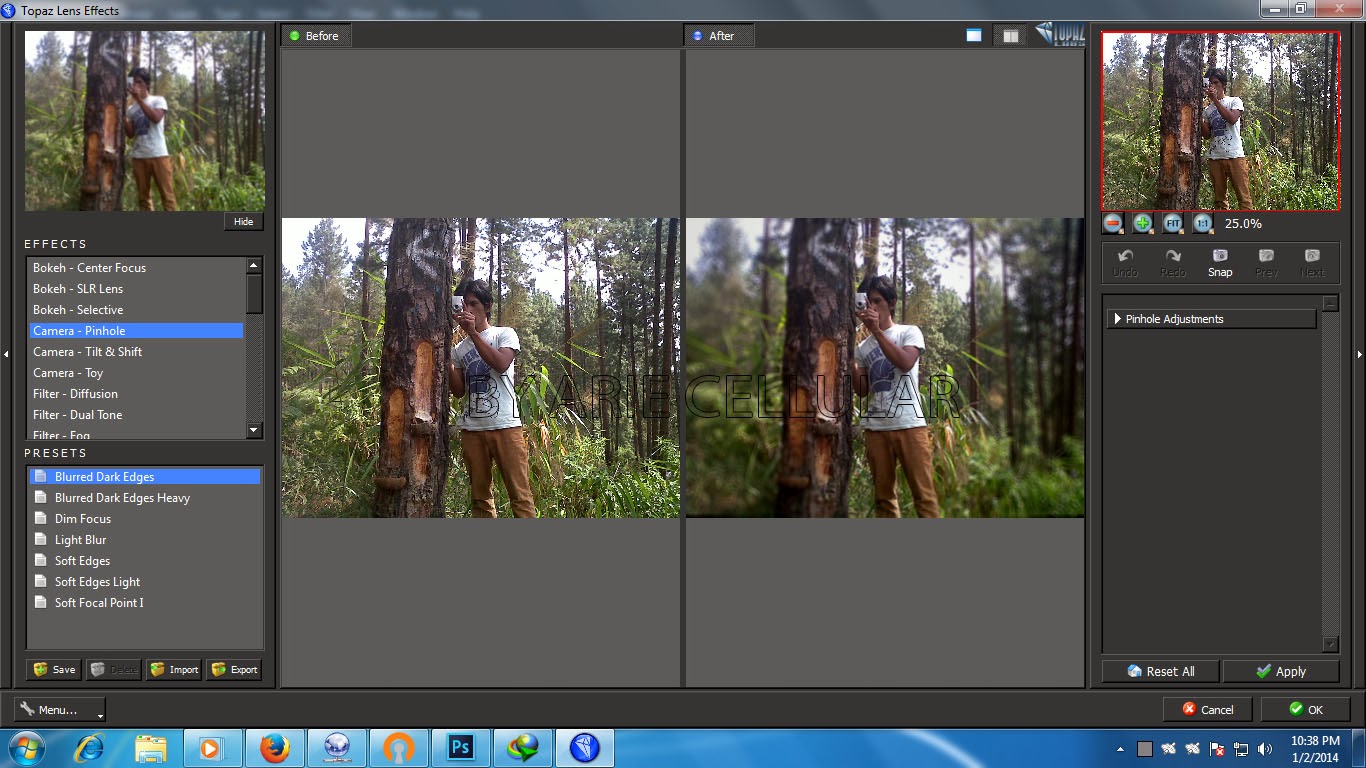Image resolution: width=1366 pixels, height=768 pixels.
Task: Choose the Dim Focus preset
Action: [x=144, y=519]
